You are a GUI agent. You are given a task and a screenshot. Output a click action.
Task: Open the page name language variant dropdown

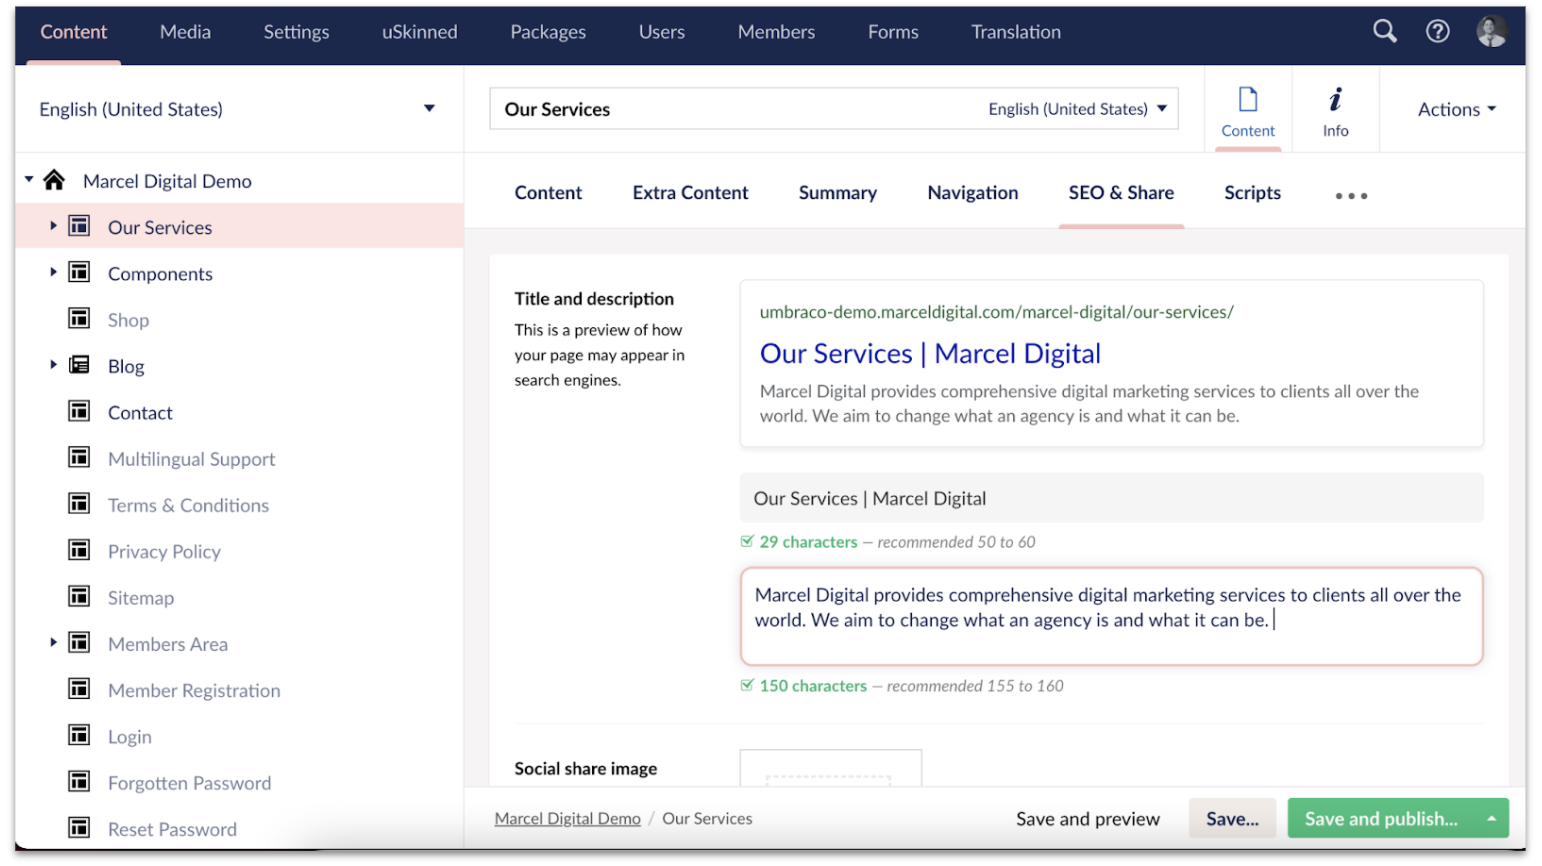1078,109
